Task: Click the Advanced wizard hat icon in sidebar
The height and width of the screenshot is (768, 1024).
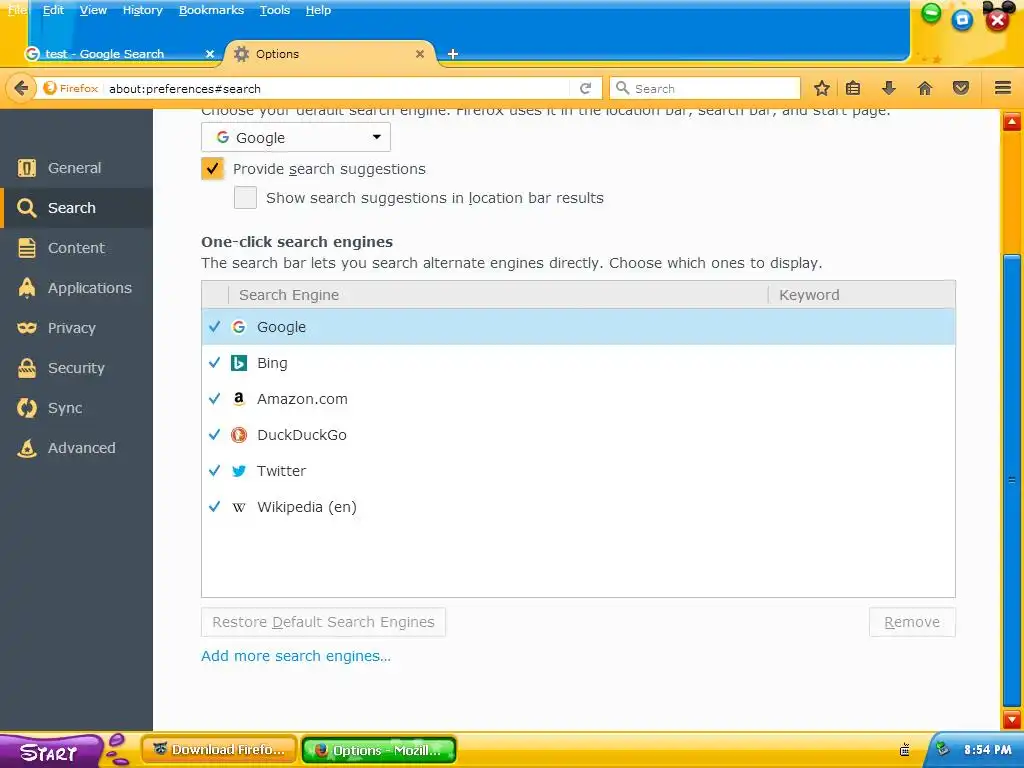Action: [27, 448]
